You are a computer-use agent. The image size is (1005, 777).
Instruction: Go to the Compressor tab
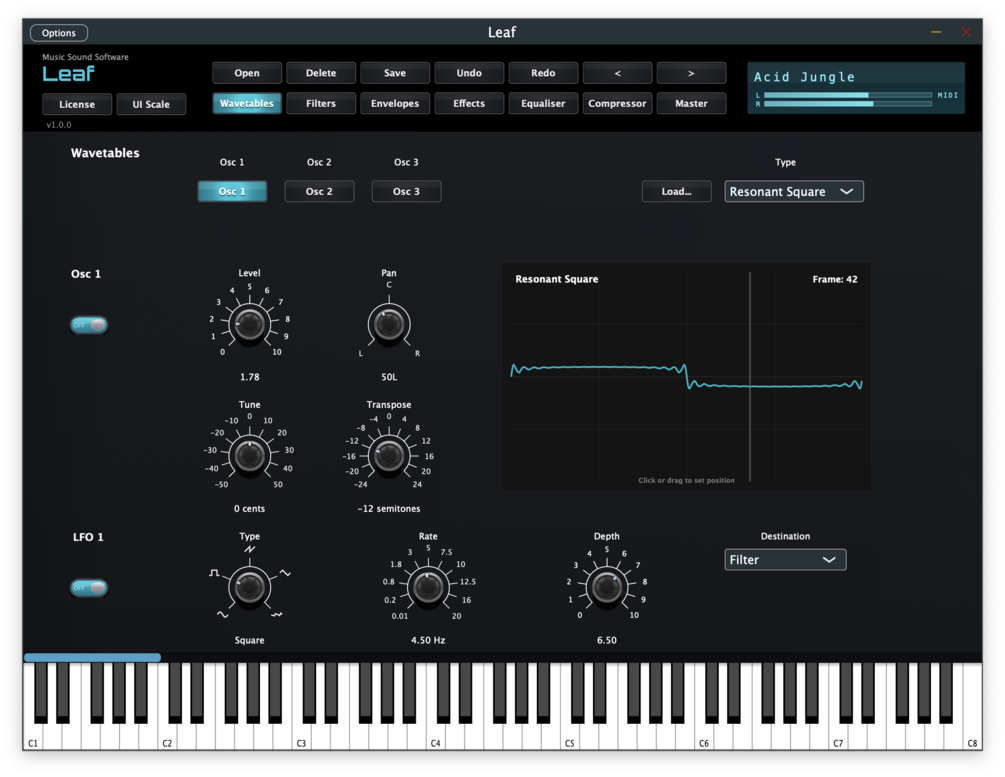(x=617, y=103)
